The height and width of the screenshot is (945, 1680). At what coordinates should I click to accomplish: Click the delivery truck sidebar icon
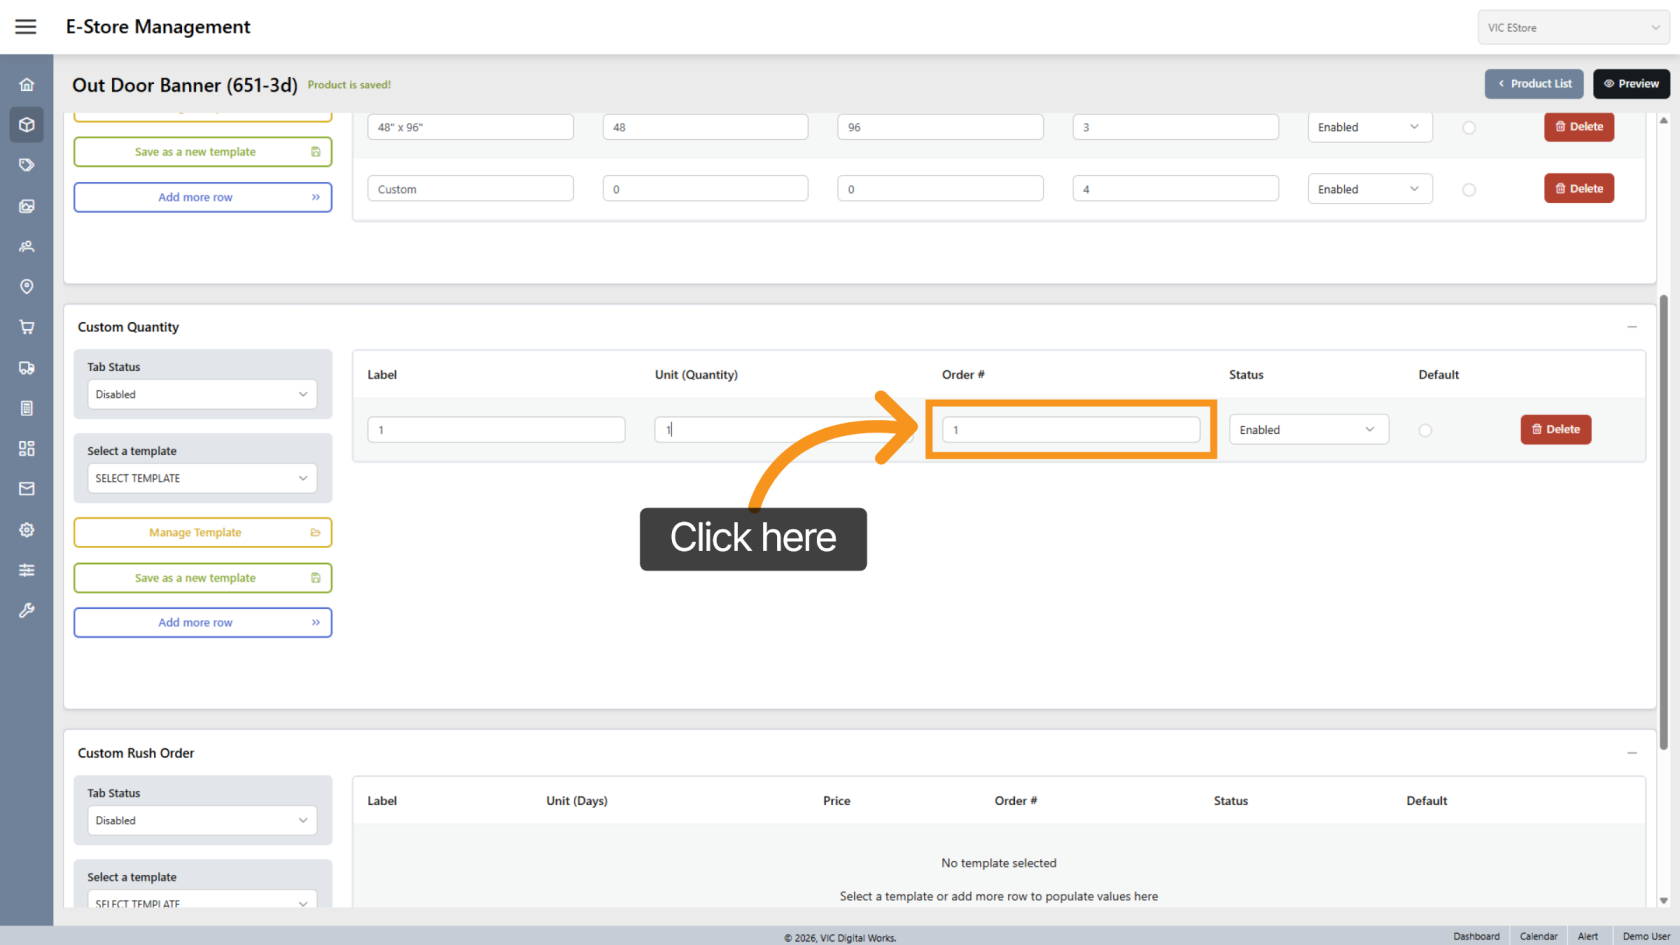coord(27,368)
